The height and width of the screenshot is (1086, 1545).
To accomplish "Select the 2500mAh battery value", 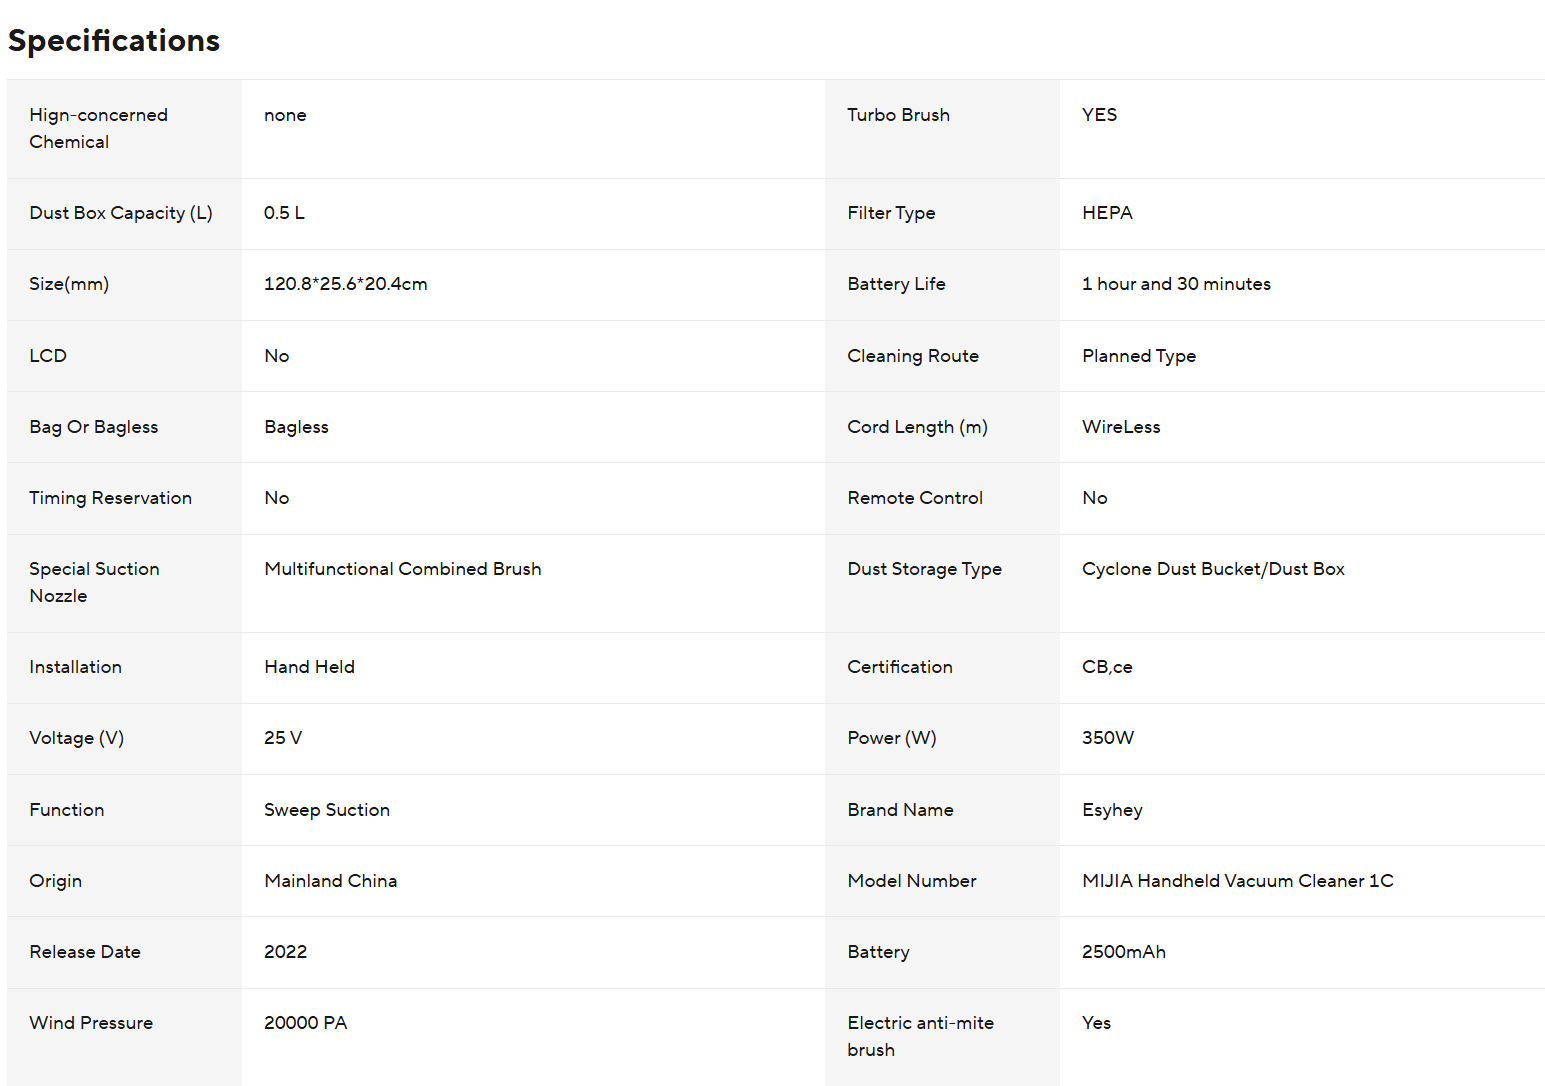I will point(1123,952).
